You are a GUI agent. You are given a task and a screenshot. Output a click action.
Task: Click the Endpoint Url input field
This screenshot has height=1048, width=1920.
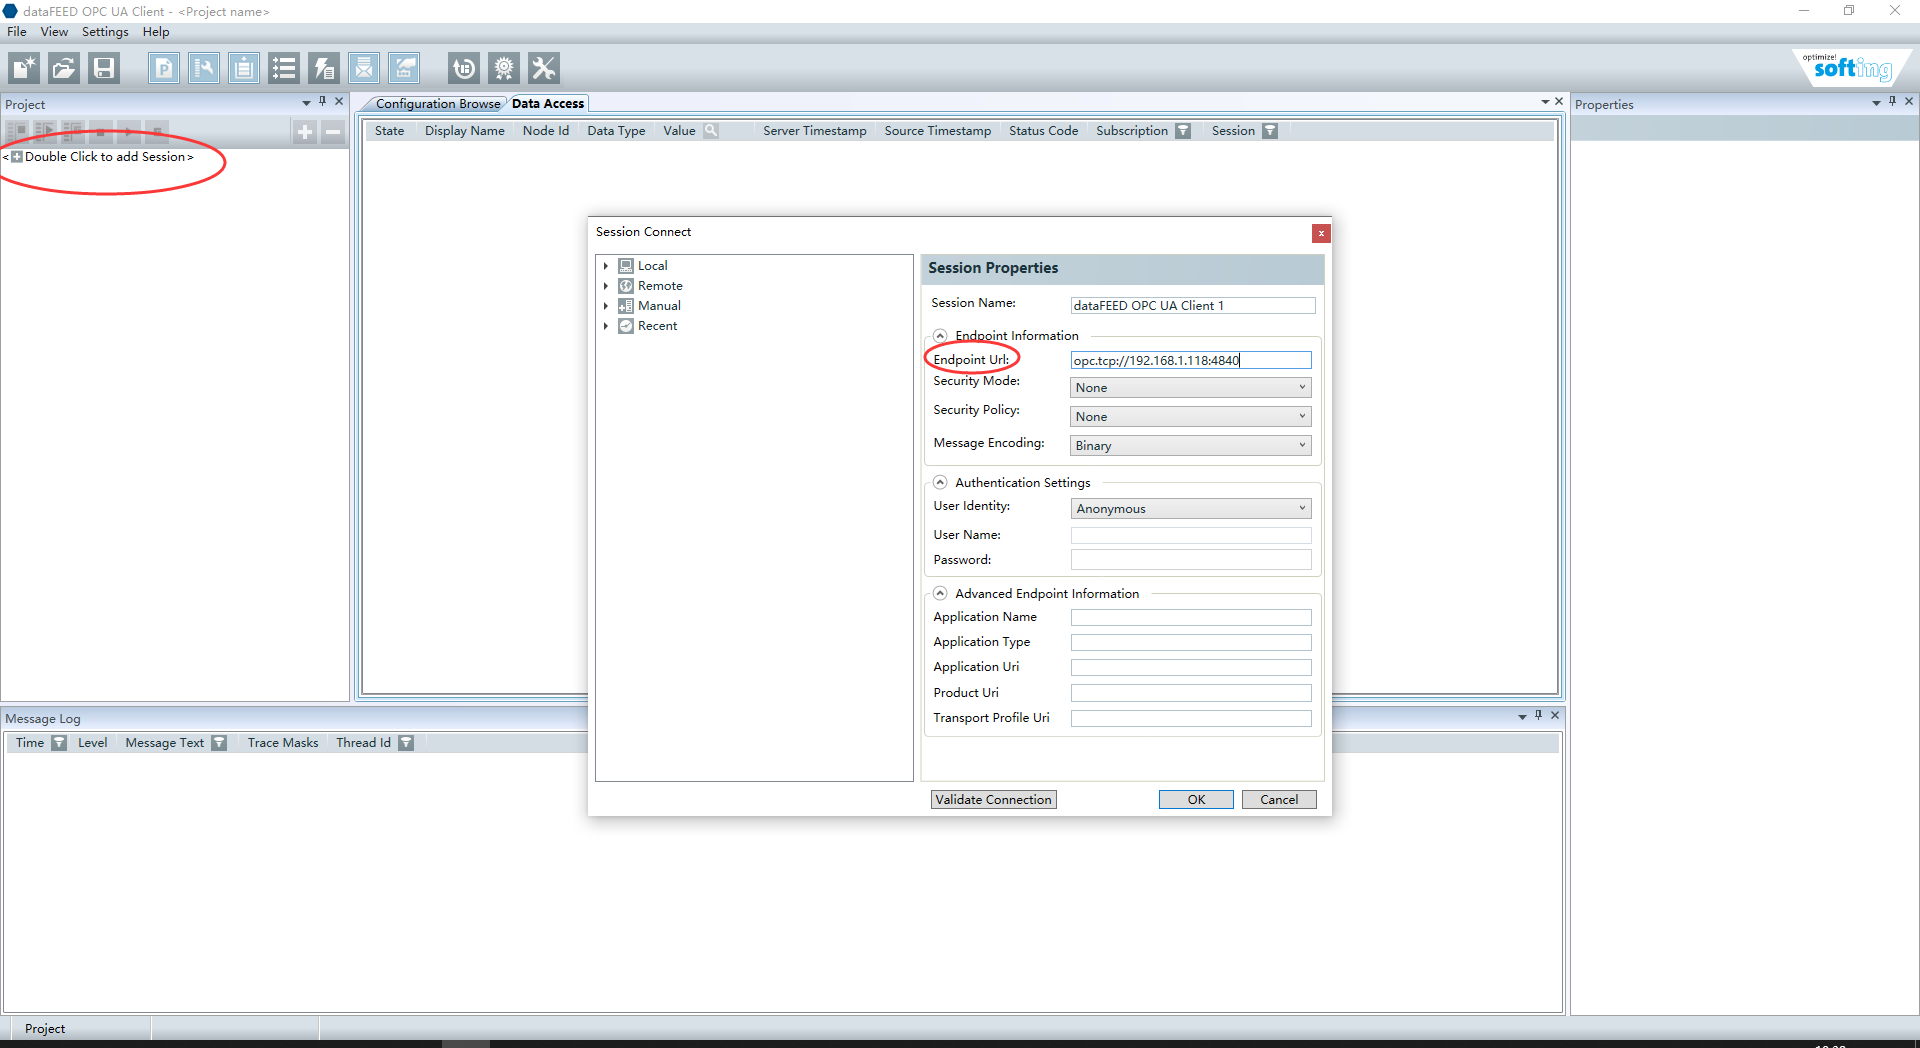[x=1191, y=361]
